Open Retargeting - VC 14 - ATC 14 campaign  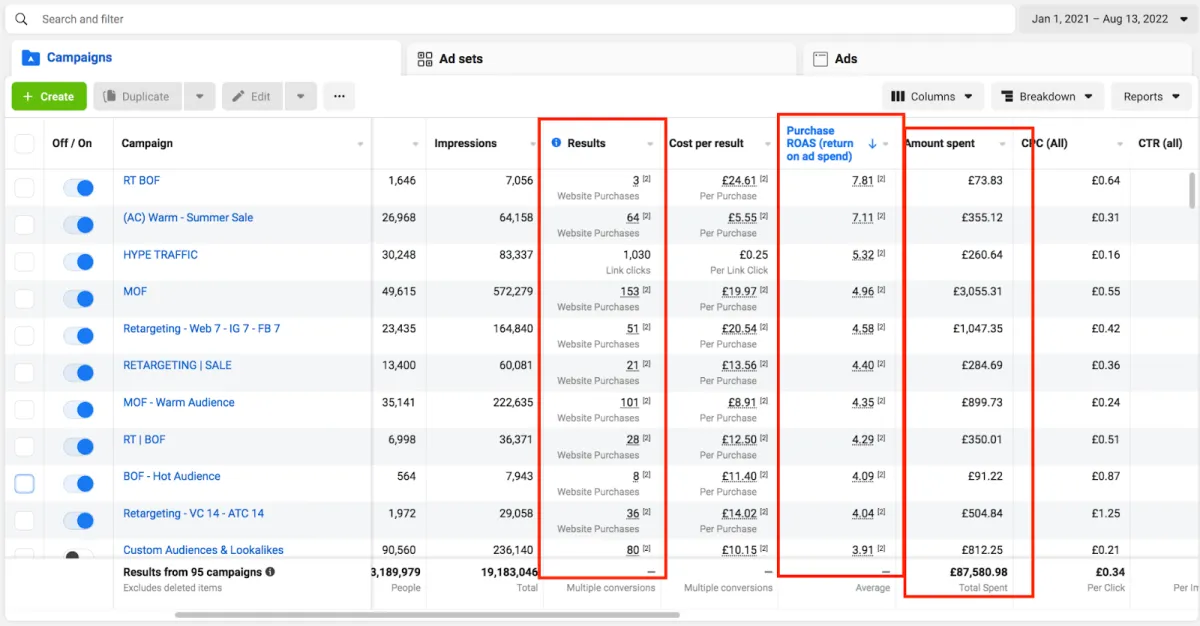(193, 513)
